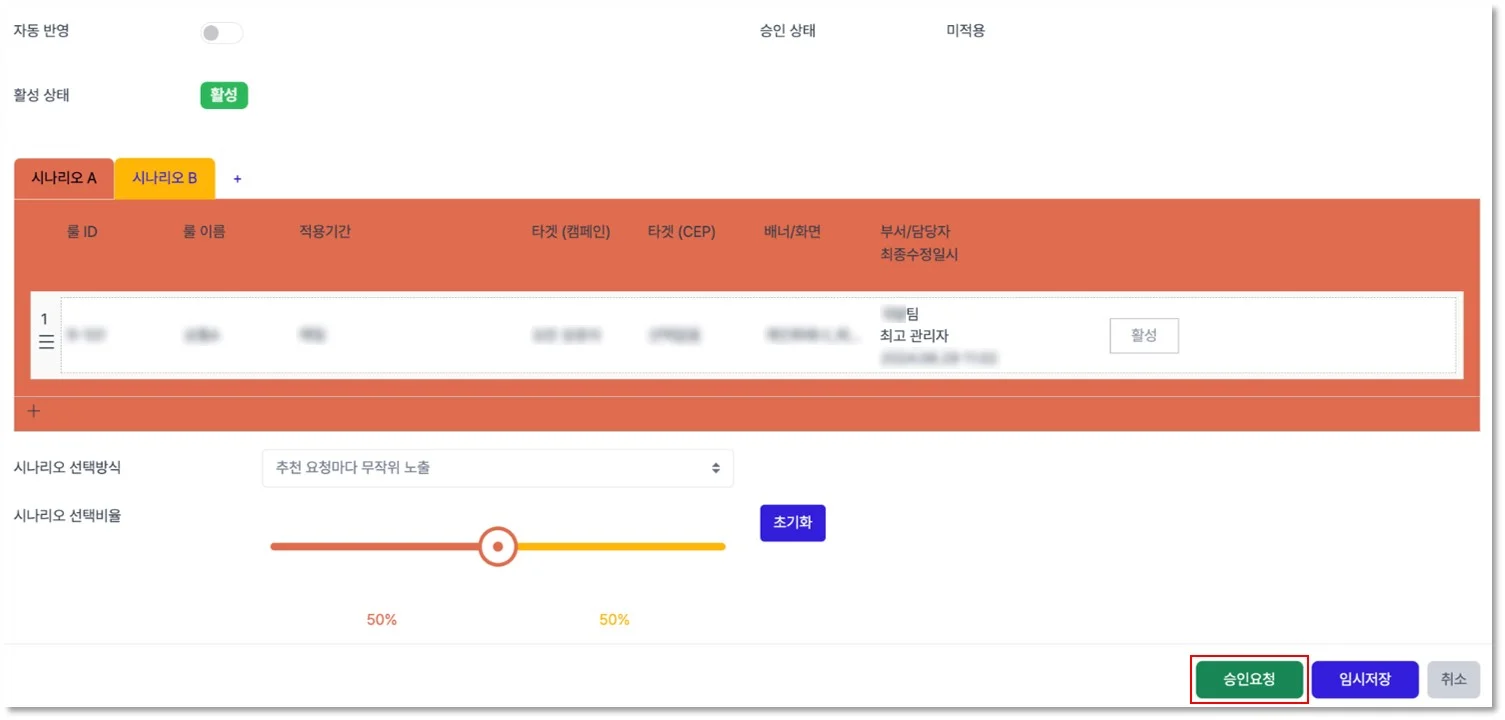This screenshot has height=720, width=1505.
Task: Open the 추천 요청마다 무작위 노출 dropdown
Action: 497,468
